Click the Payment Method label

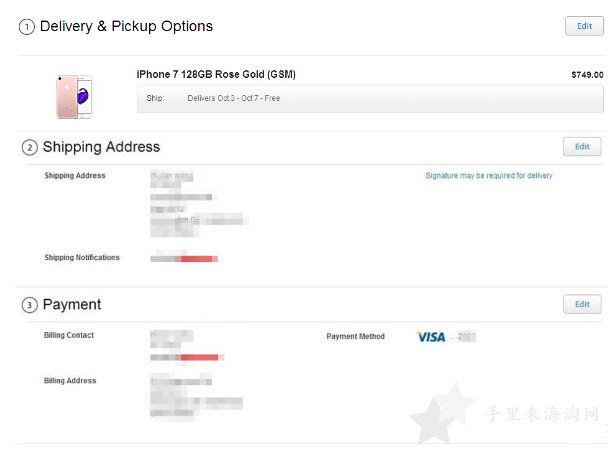pos(356,337)
